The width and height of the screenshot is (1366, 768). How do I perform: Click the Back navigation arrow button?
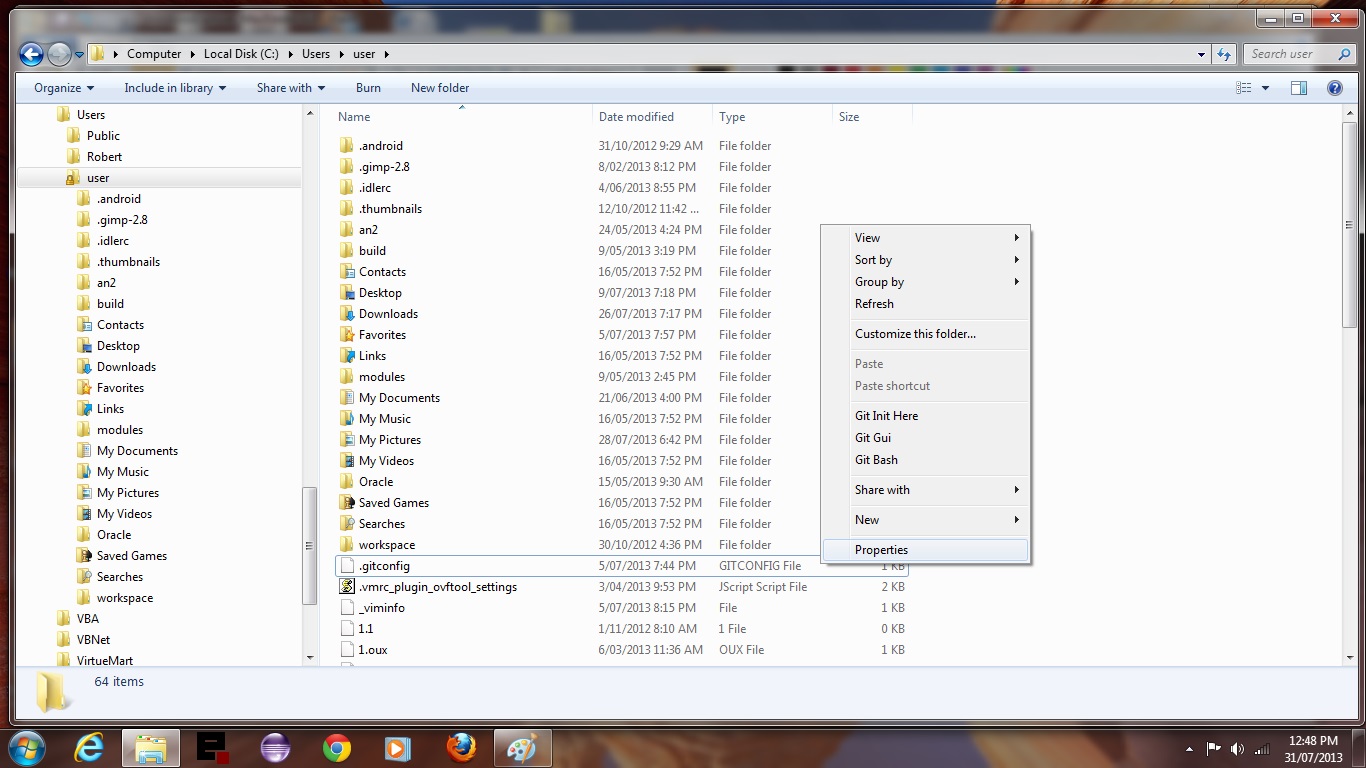[31, 54]
